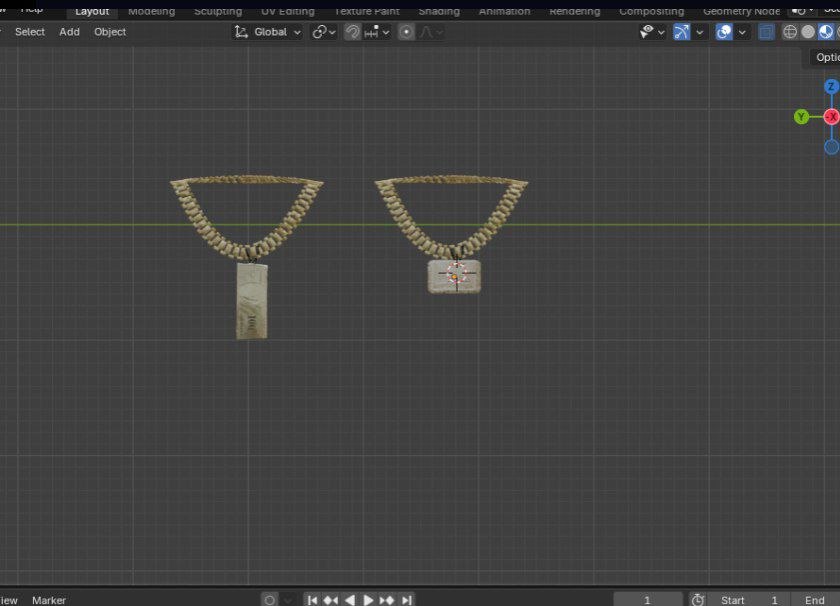Switch to wireframe viewport shading

tap(790, 32)
